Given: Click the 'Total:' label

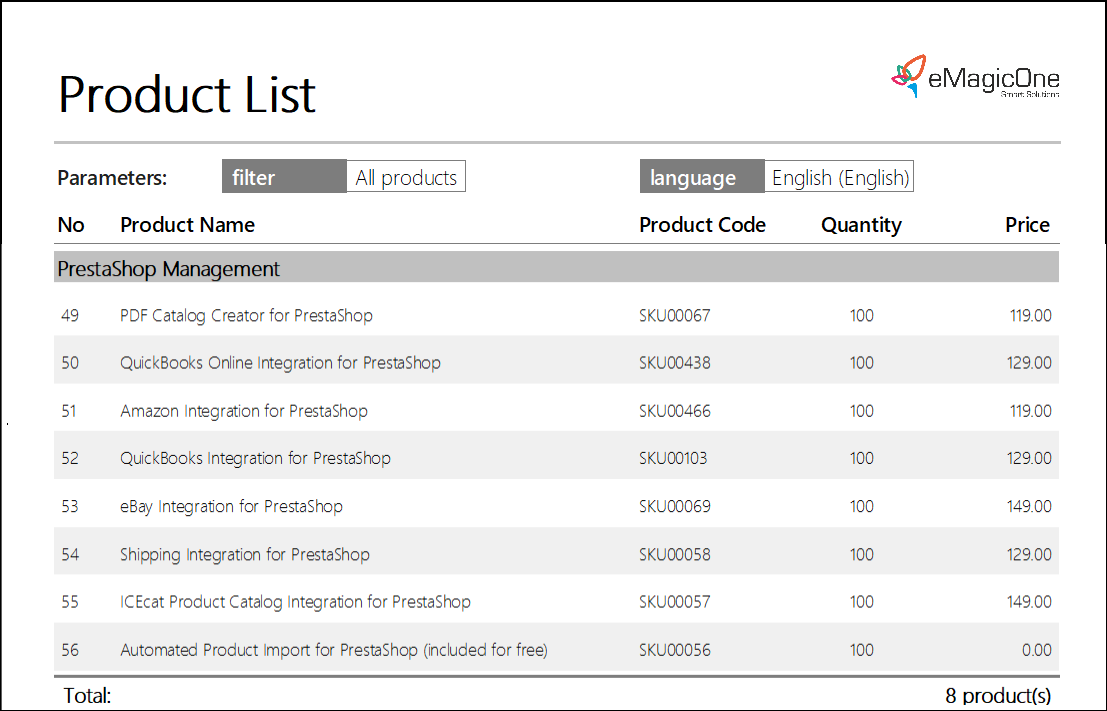Looking at the screenshot, I should (88, 696).
